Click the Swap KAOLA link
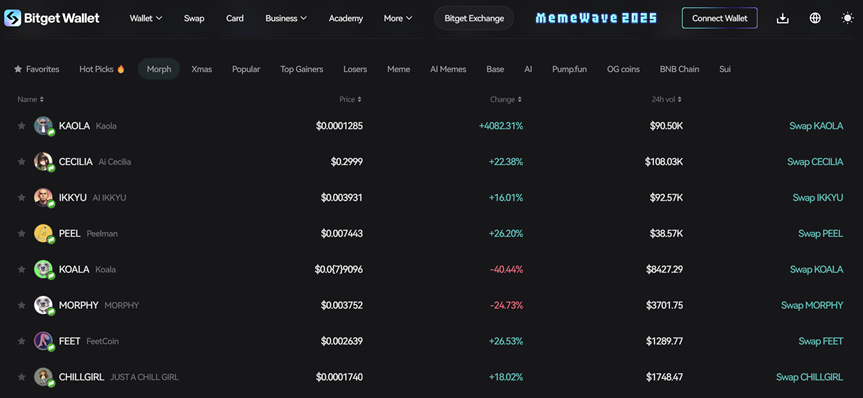Screen dimensions: 863x398 pos(816,126)
